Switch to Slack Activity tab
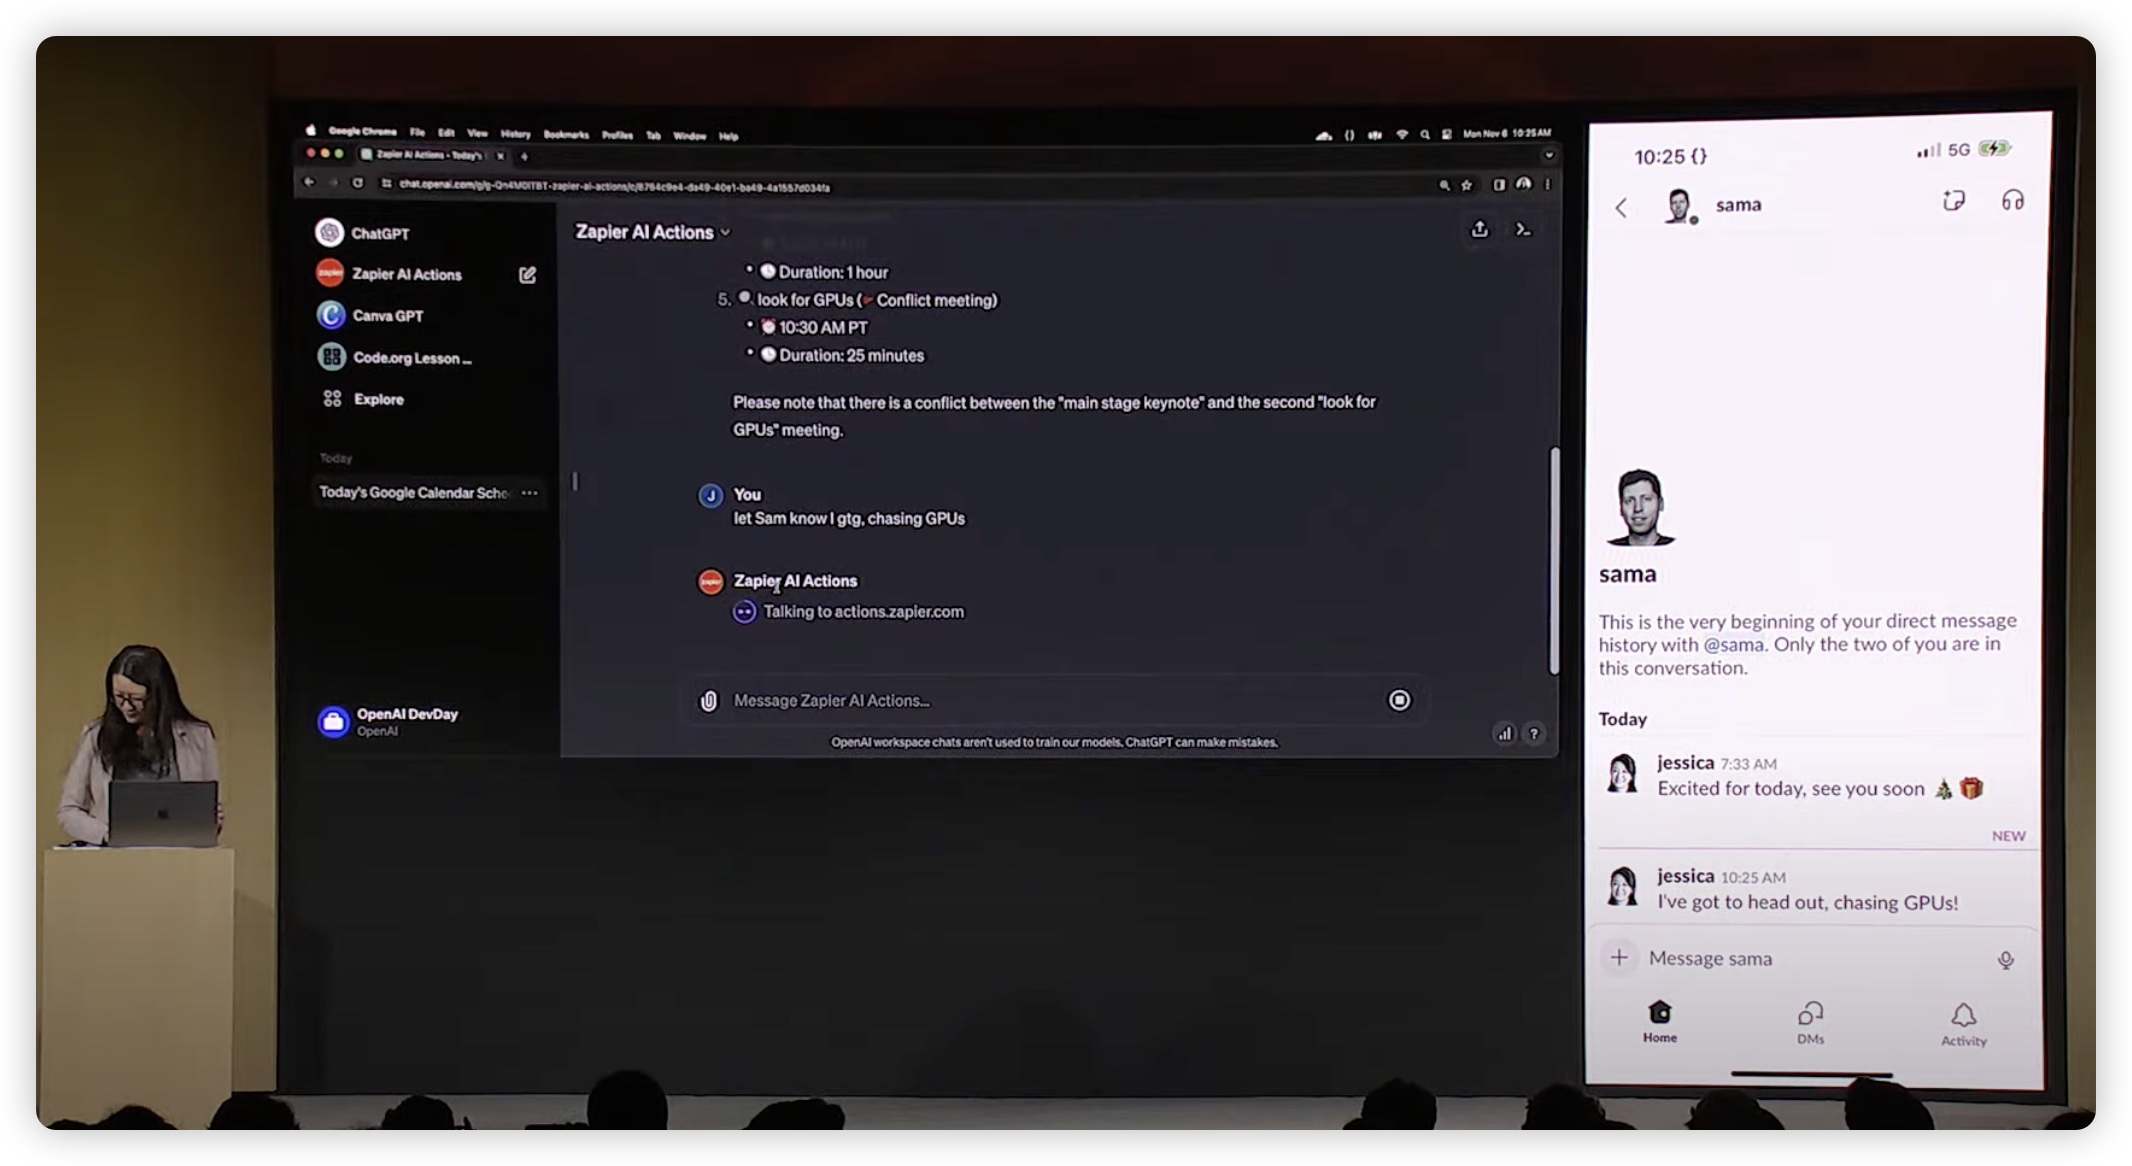 [1964, 1025]
